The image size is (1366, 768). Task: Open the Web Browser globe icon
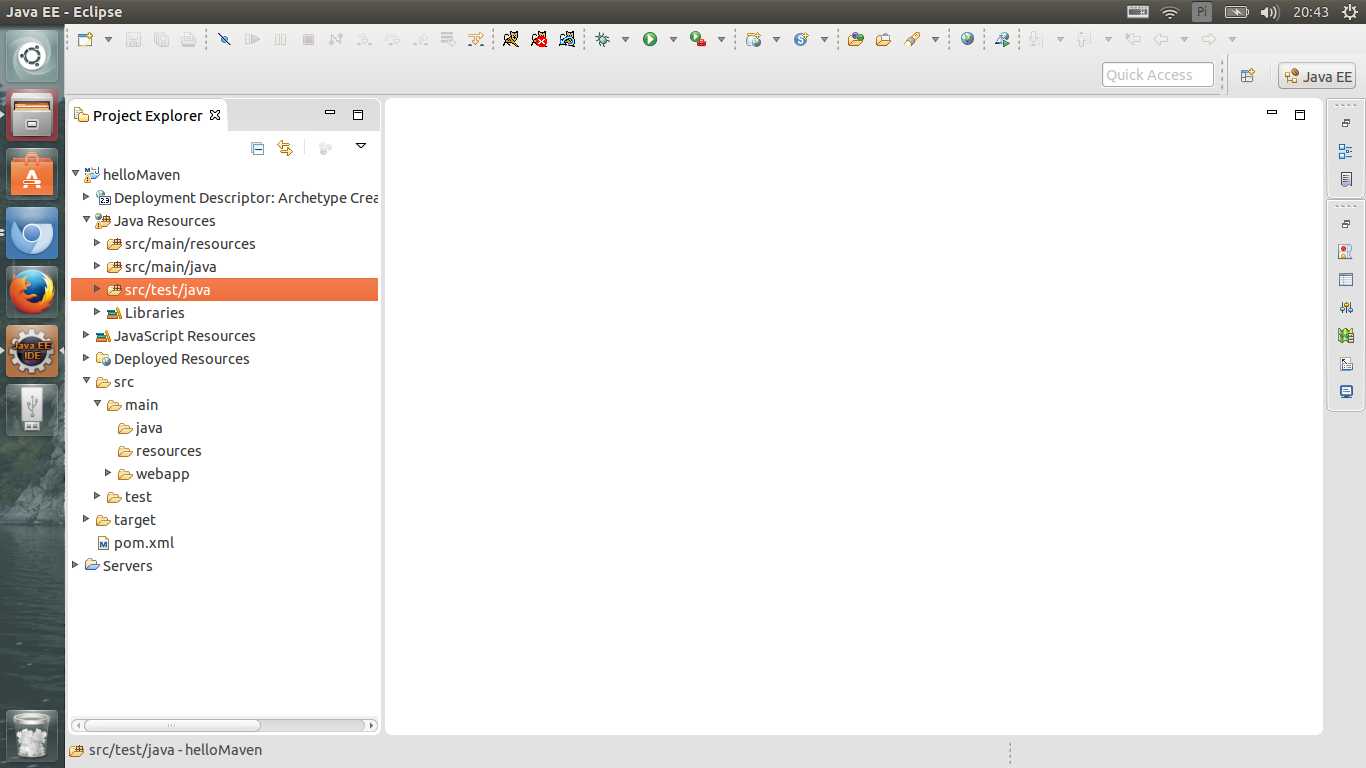(x=967, y=39)
